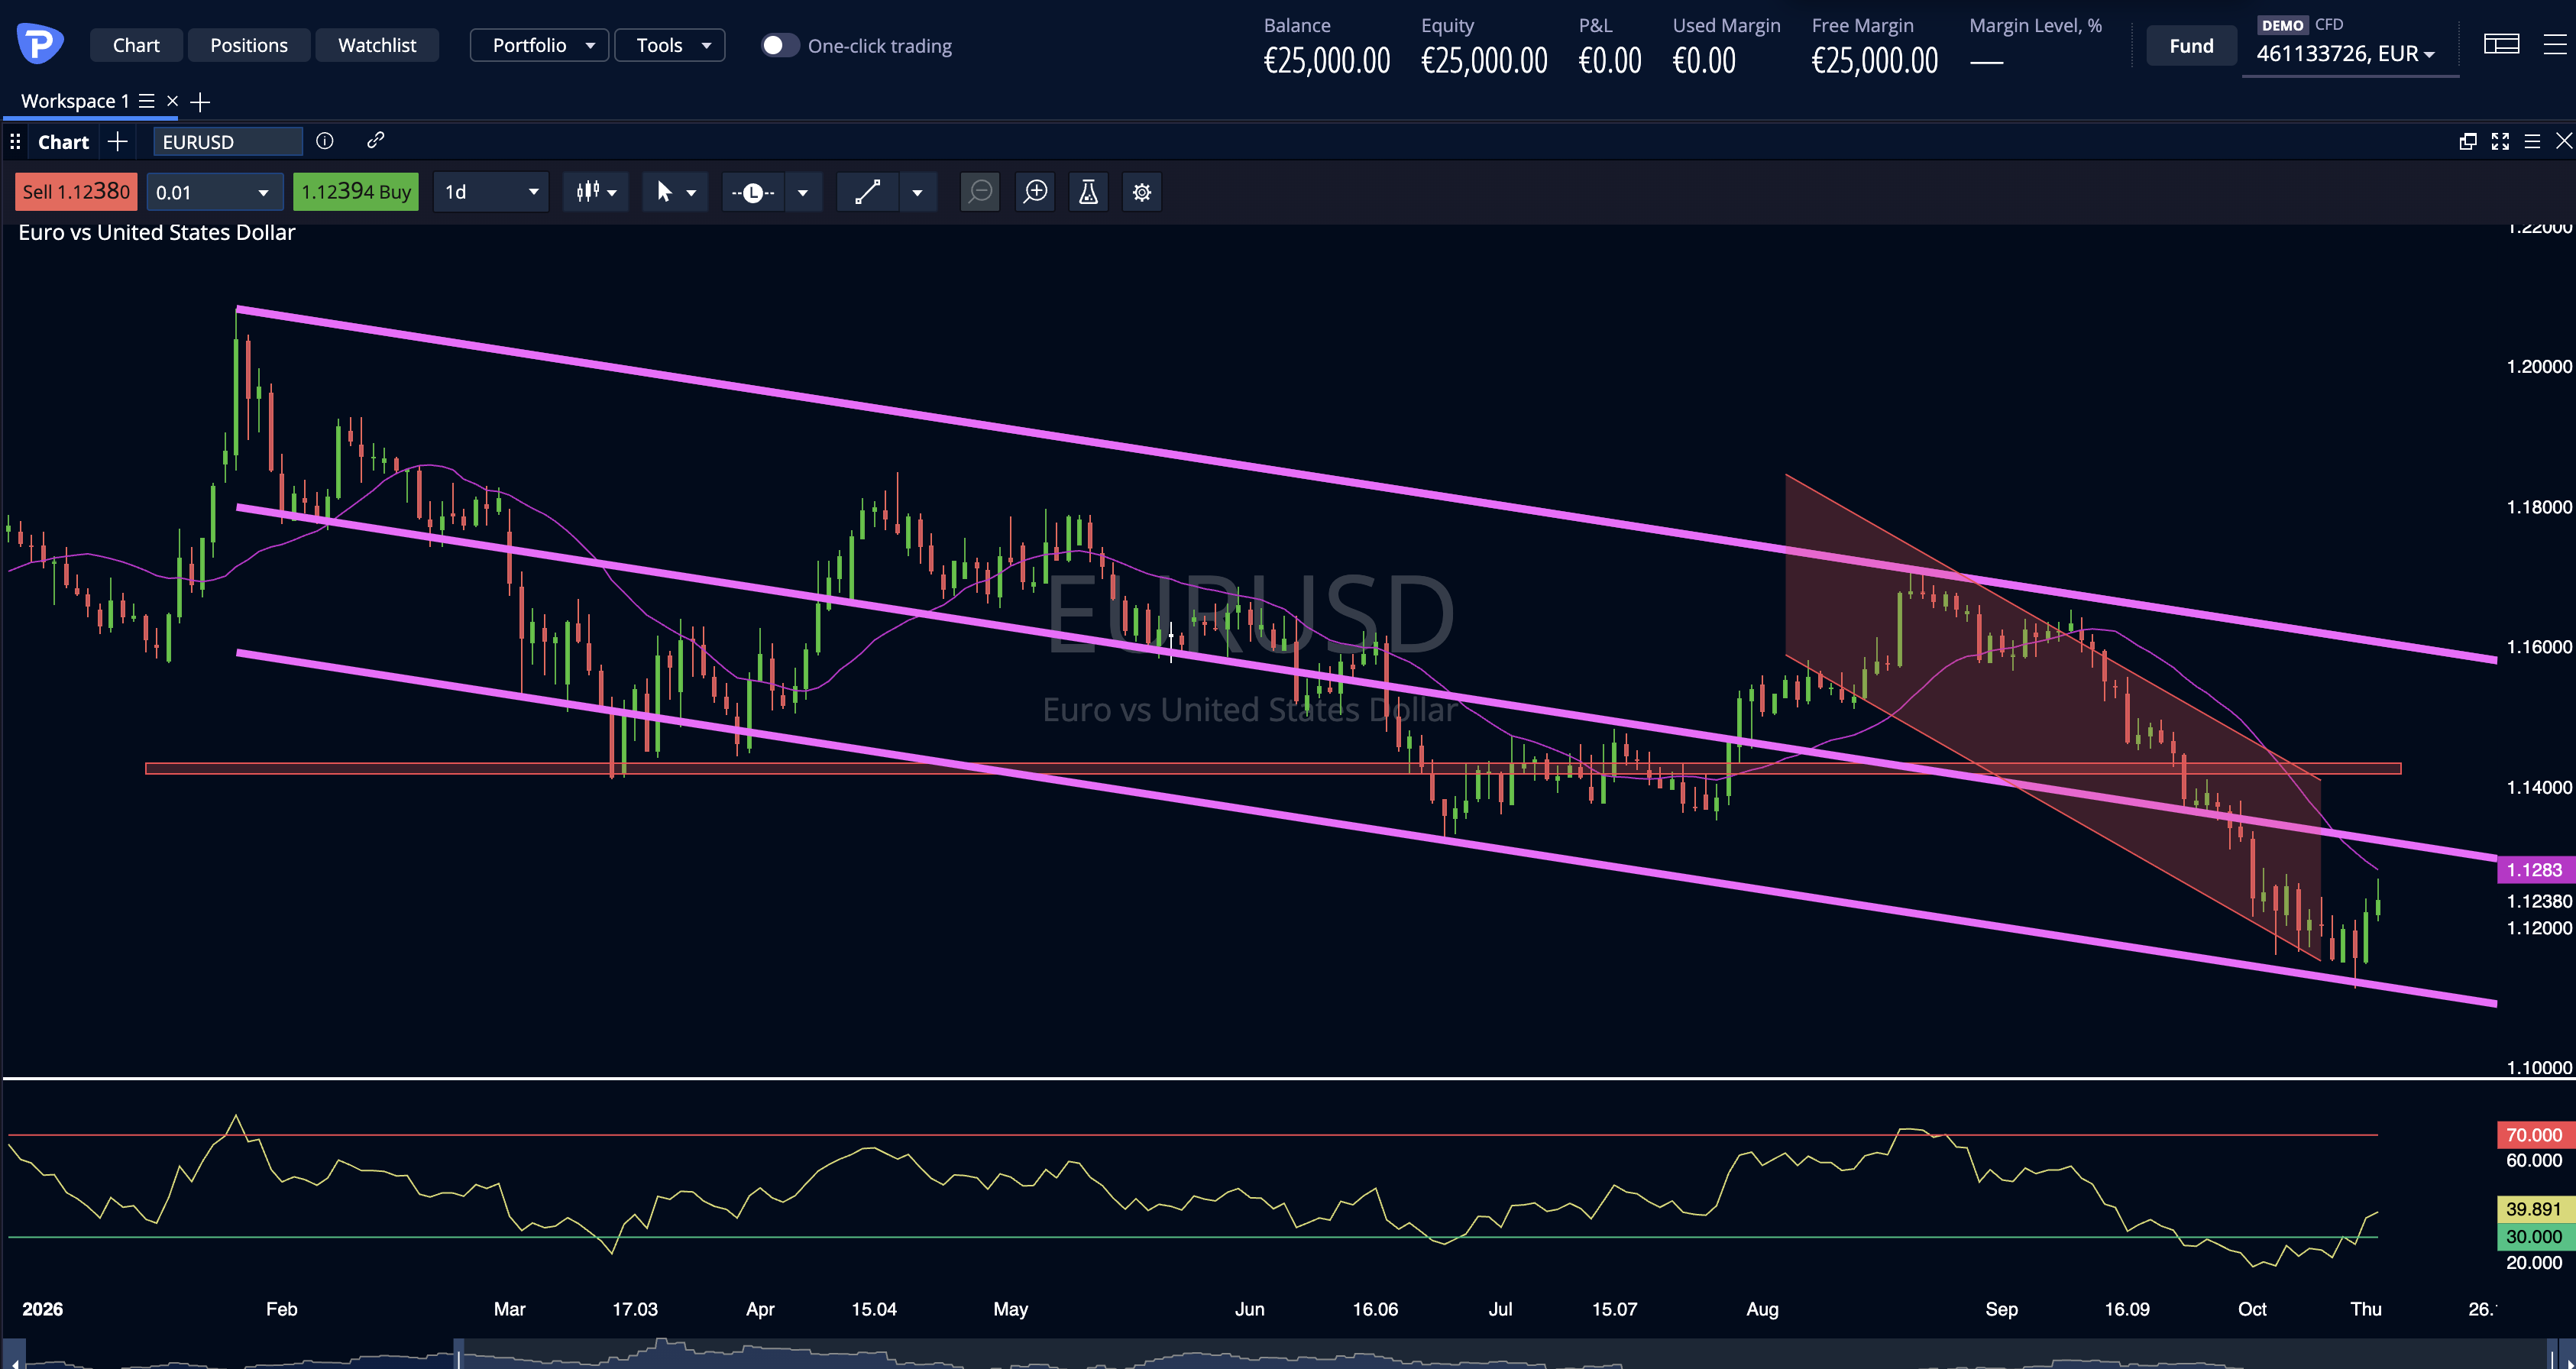Click the bottom chart navigator scrollbar

pos(1288,1355)
